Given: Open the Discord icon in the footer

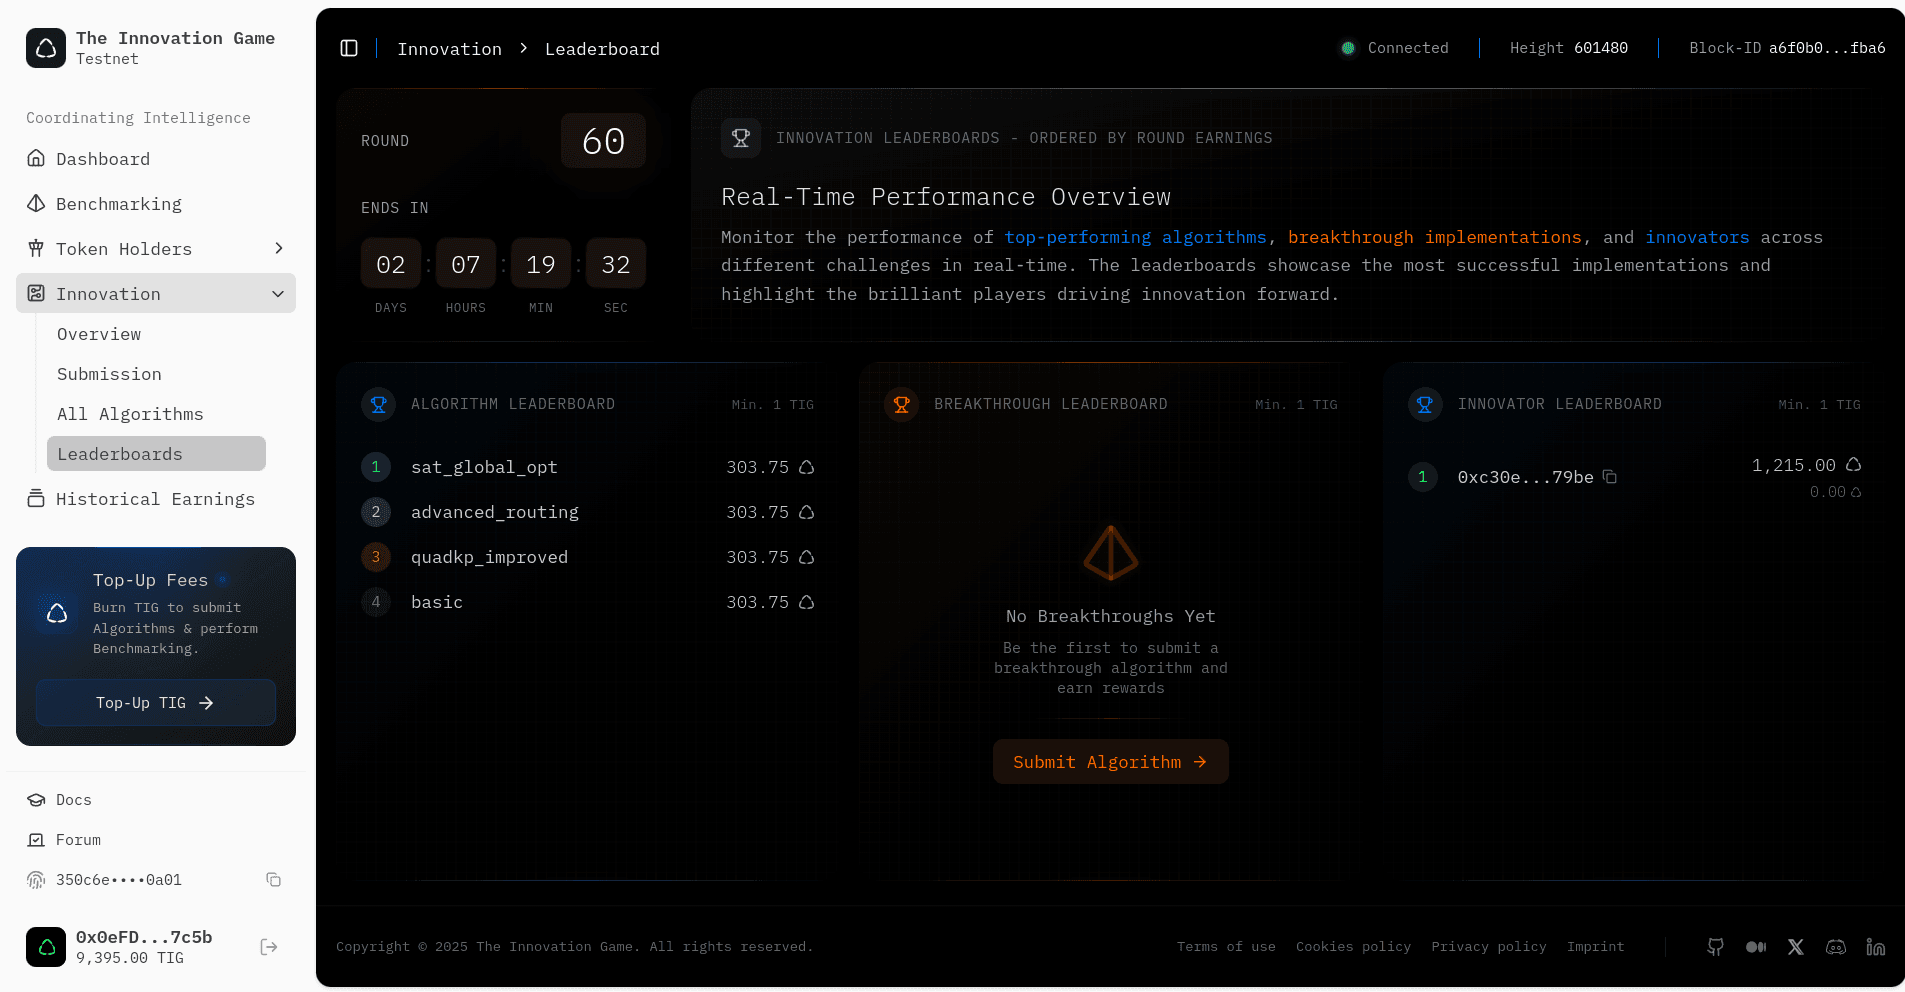Looking at the screenshot, I should tap(1836, 947).
